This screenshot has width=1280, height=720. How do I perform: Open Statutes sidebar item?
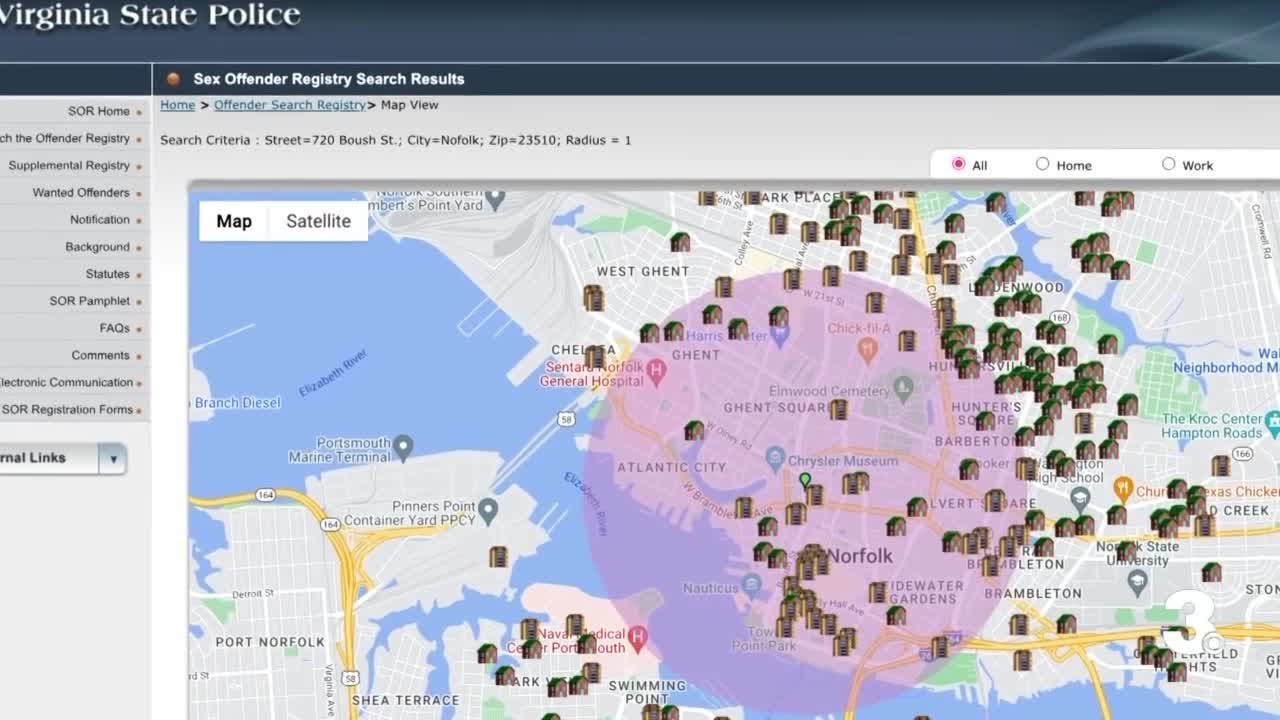click(x=107, y=273)
